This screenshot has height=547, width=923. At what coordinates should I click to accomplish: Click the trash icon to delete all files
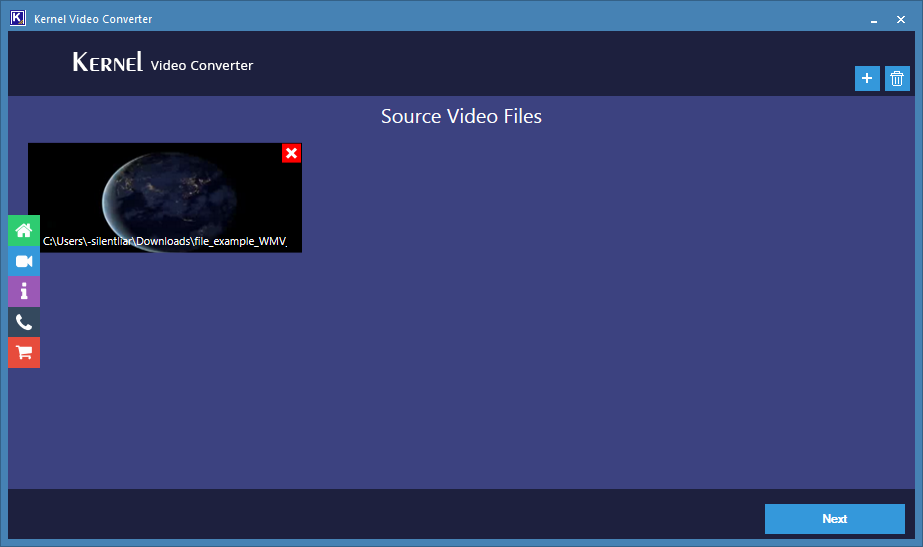tap(897, 79)
